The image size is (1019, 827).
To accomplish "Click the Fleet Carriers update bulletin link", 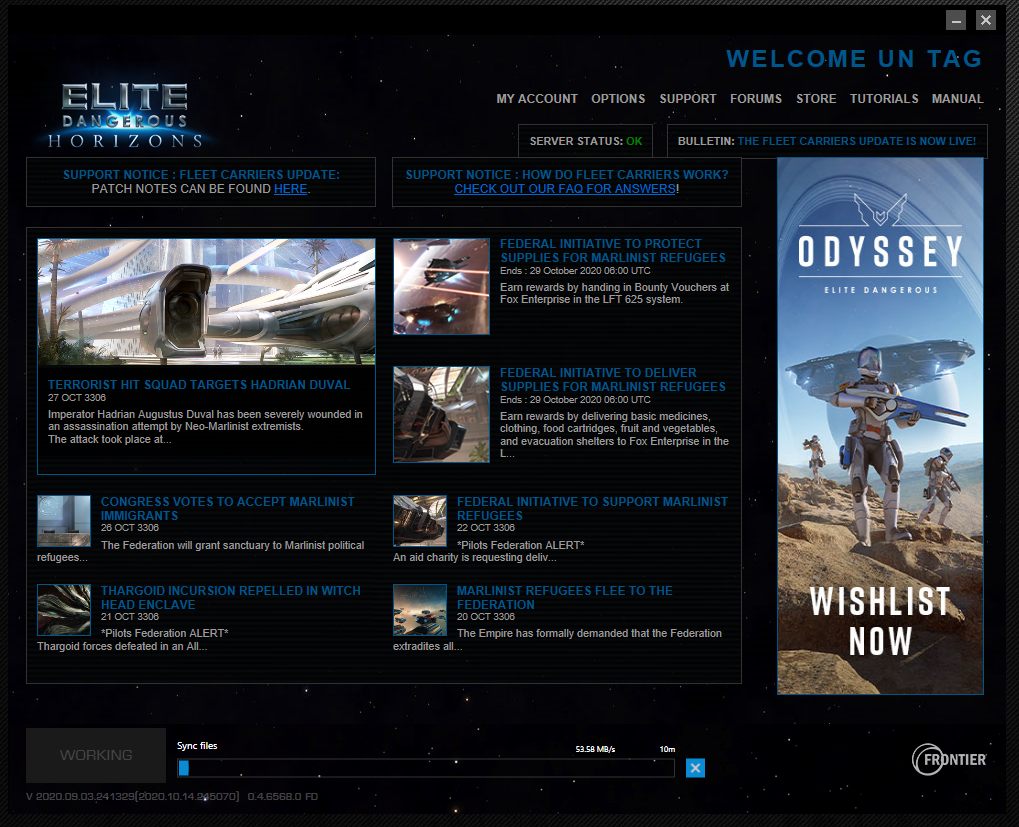I will click(857, 141).
